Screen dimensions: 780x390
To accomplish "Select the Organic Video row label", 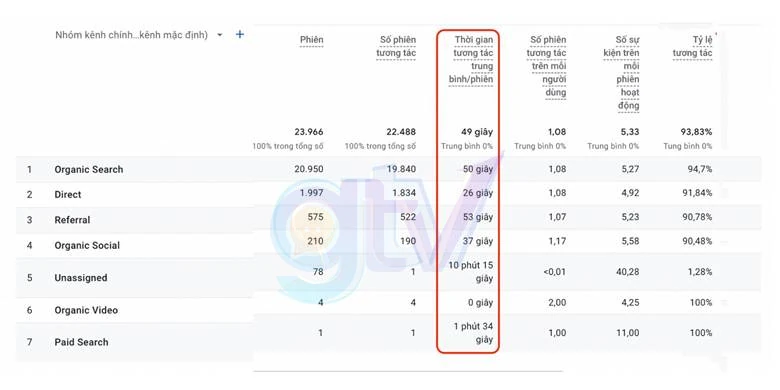I will coord(86,310).
